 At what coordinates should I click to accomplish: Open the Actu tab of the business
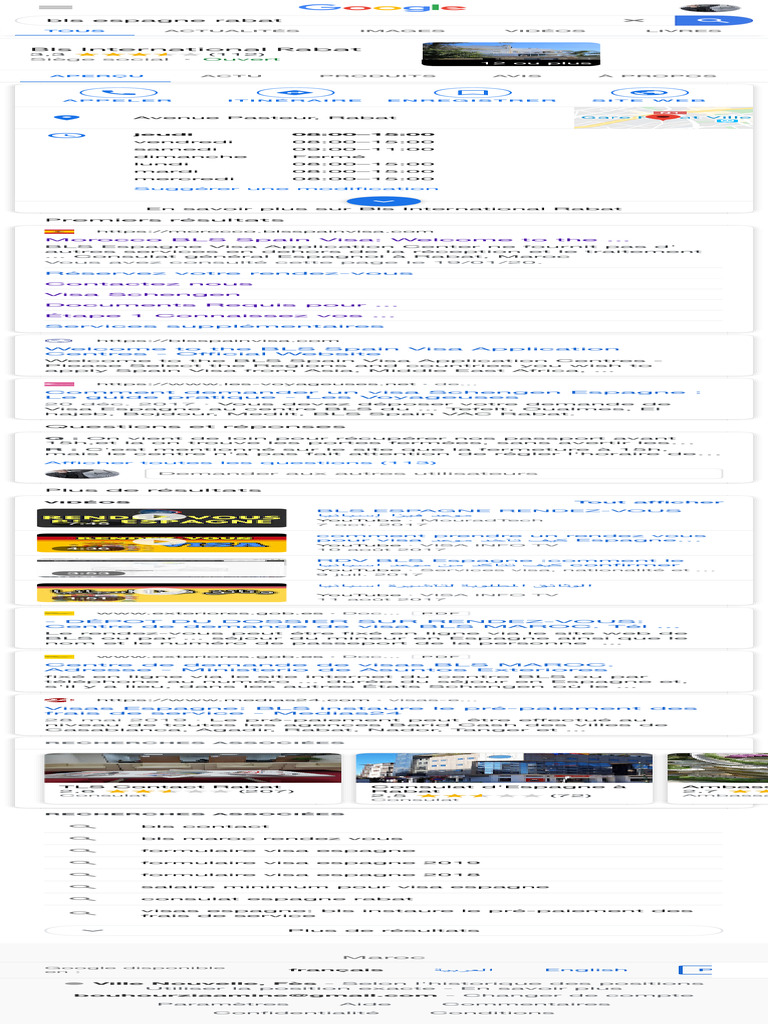[x=231, y=76]
